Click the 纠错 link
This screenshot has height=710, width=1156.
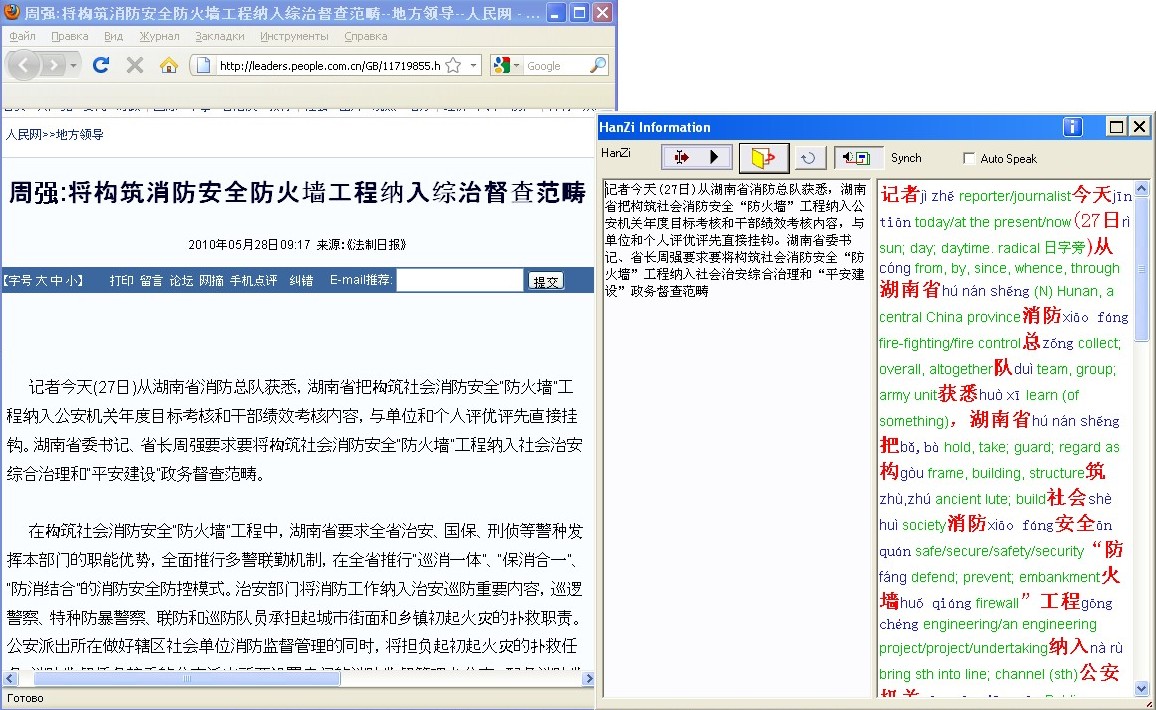(x=301, y=280)
